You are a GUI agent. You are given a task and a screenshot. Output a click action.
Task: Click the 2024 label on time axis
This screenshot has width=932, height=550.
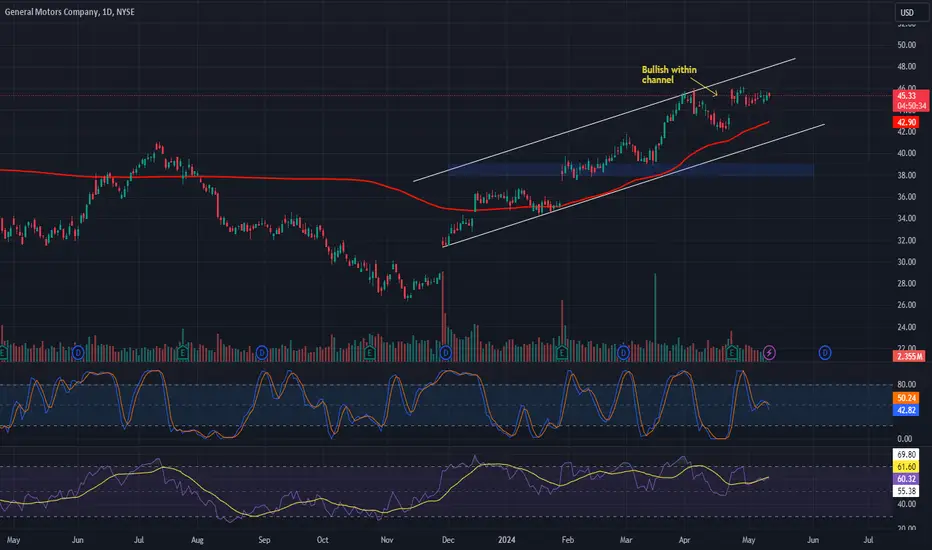pos(506,540)
